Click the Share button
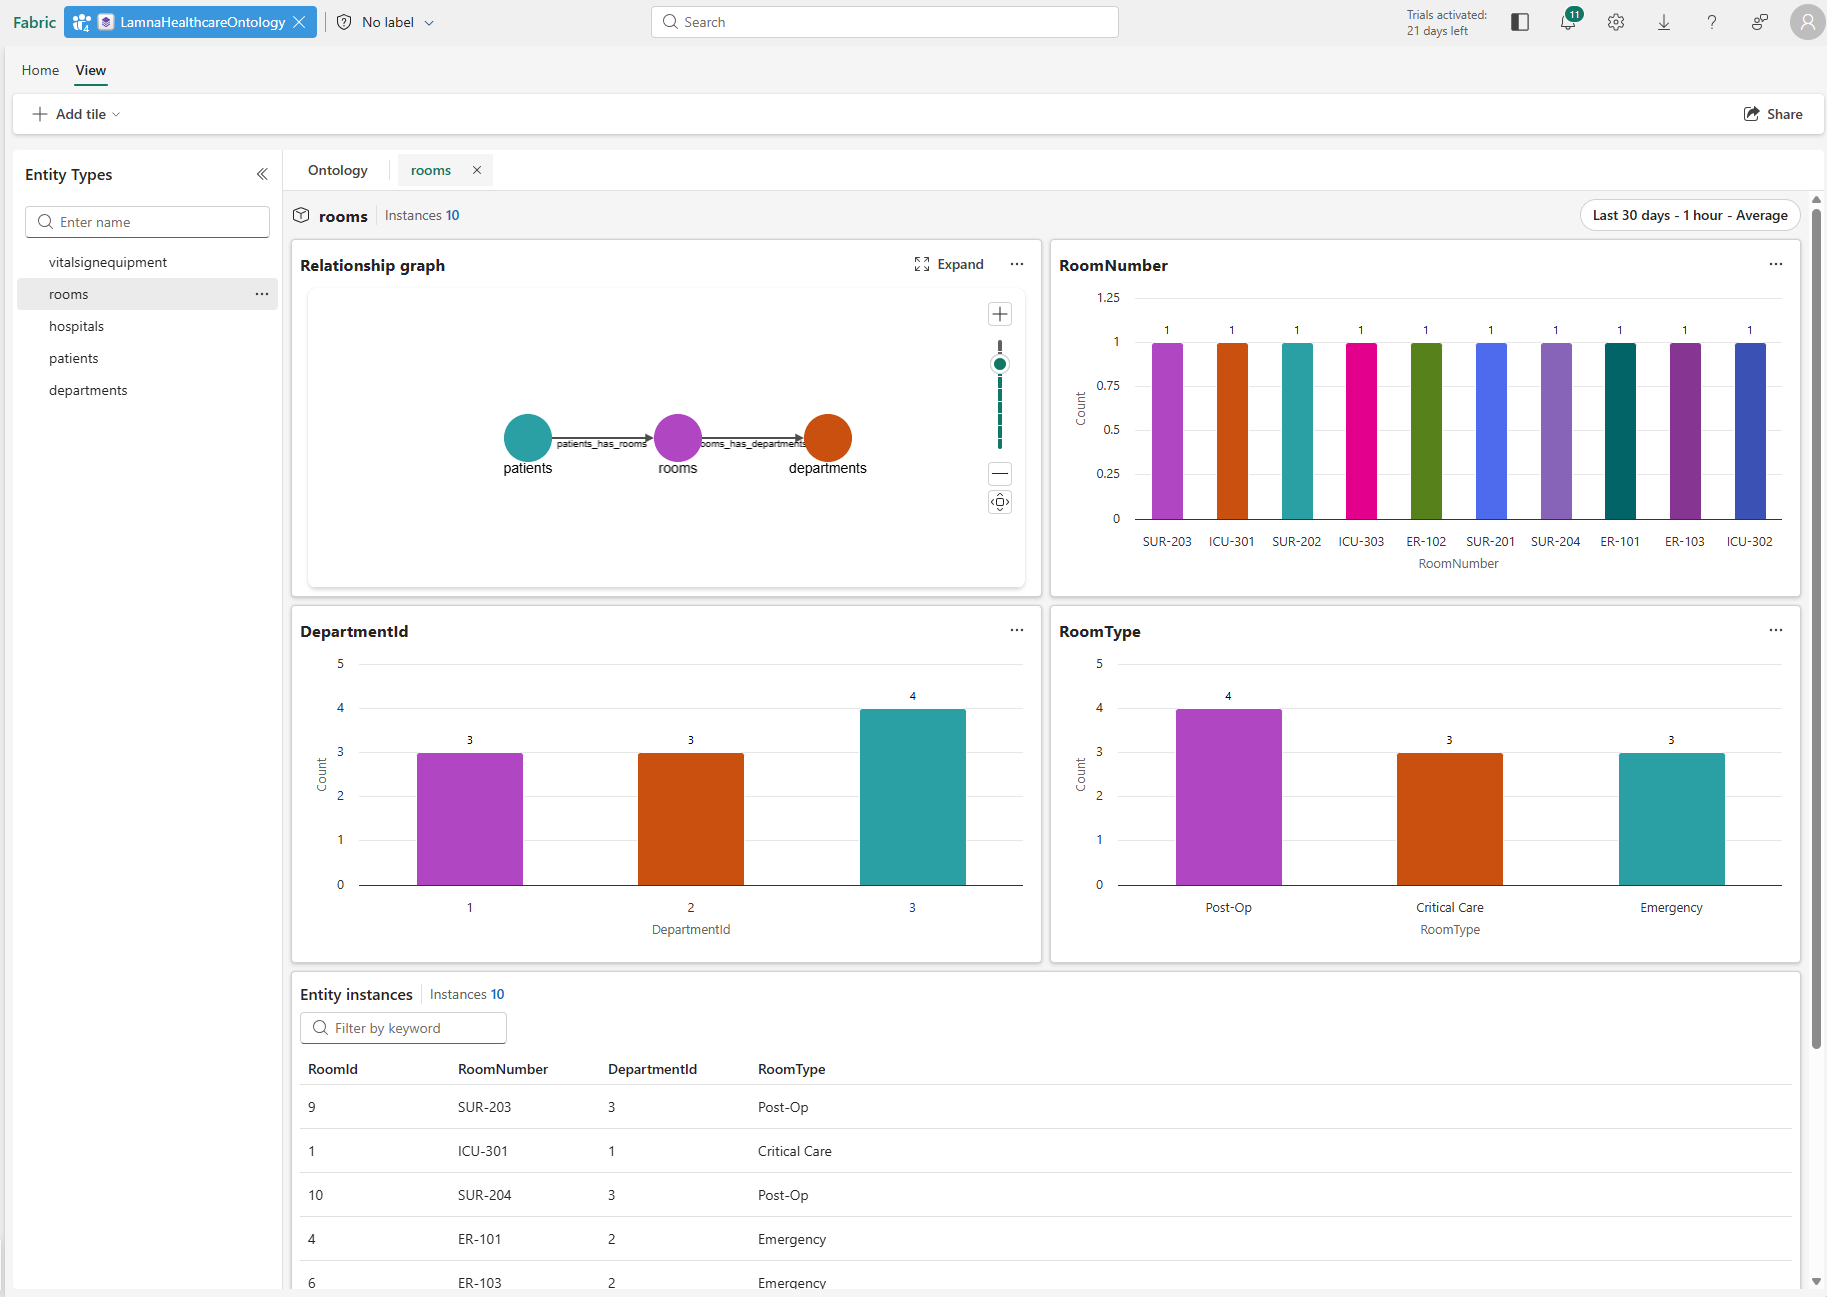This screenshot has height=1297, width=1827. point(1774,114)
